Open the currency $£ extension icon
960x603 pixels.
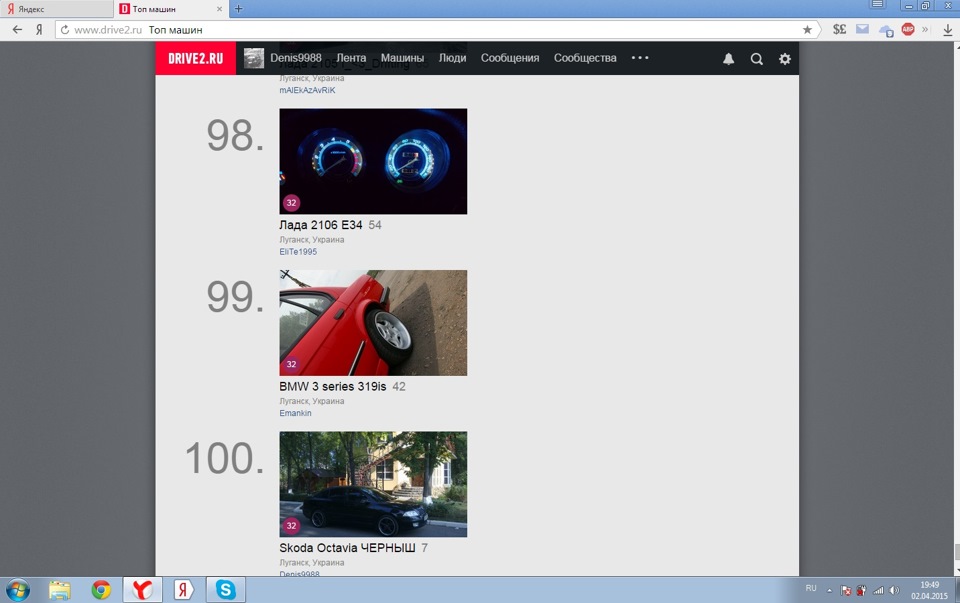click(839, 29)
